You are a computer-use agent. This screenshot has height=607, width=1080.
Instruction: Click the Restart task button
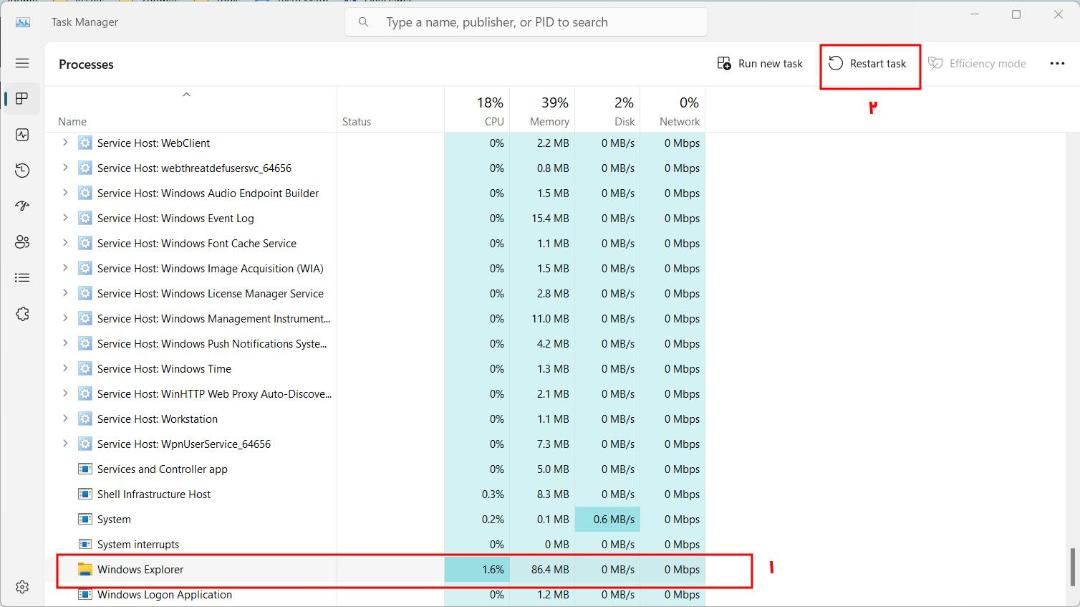point(867,63)
